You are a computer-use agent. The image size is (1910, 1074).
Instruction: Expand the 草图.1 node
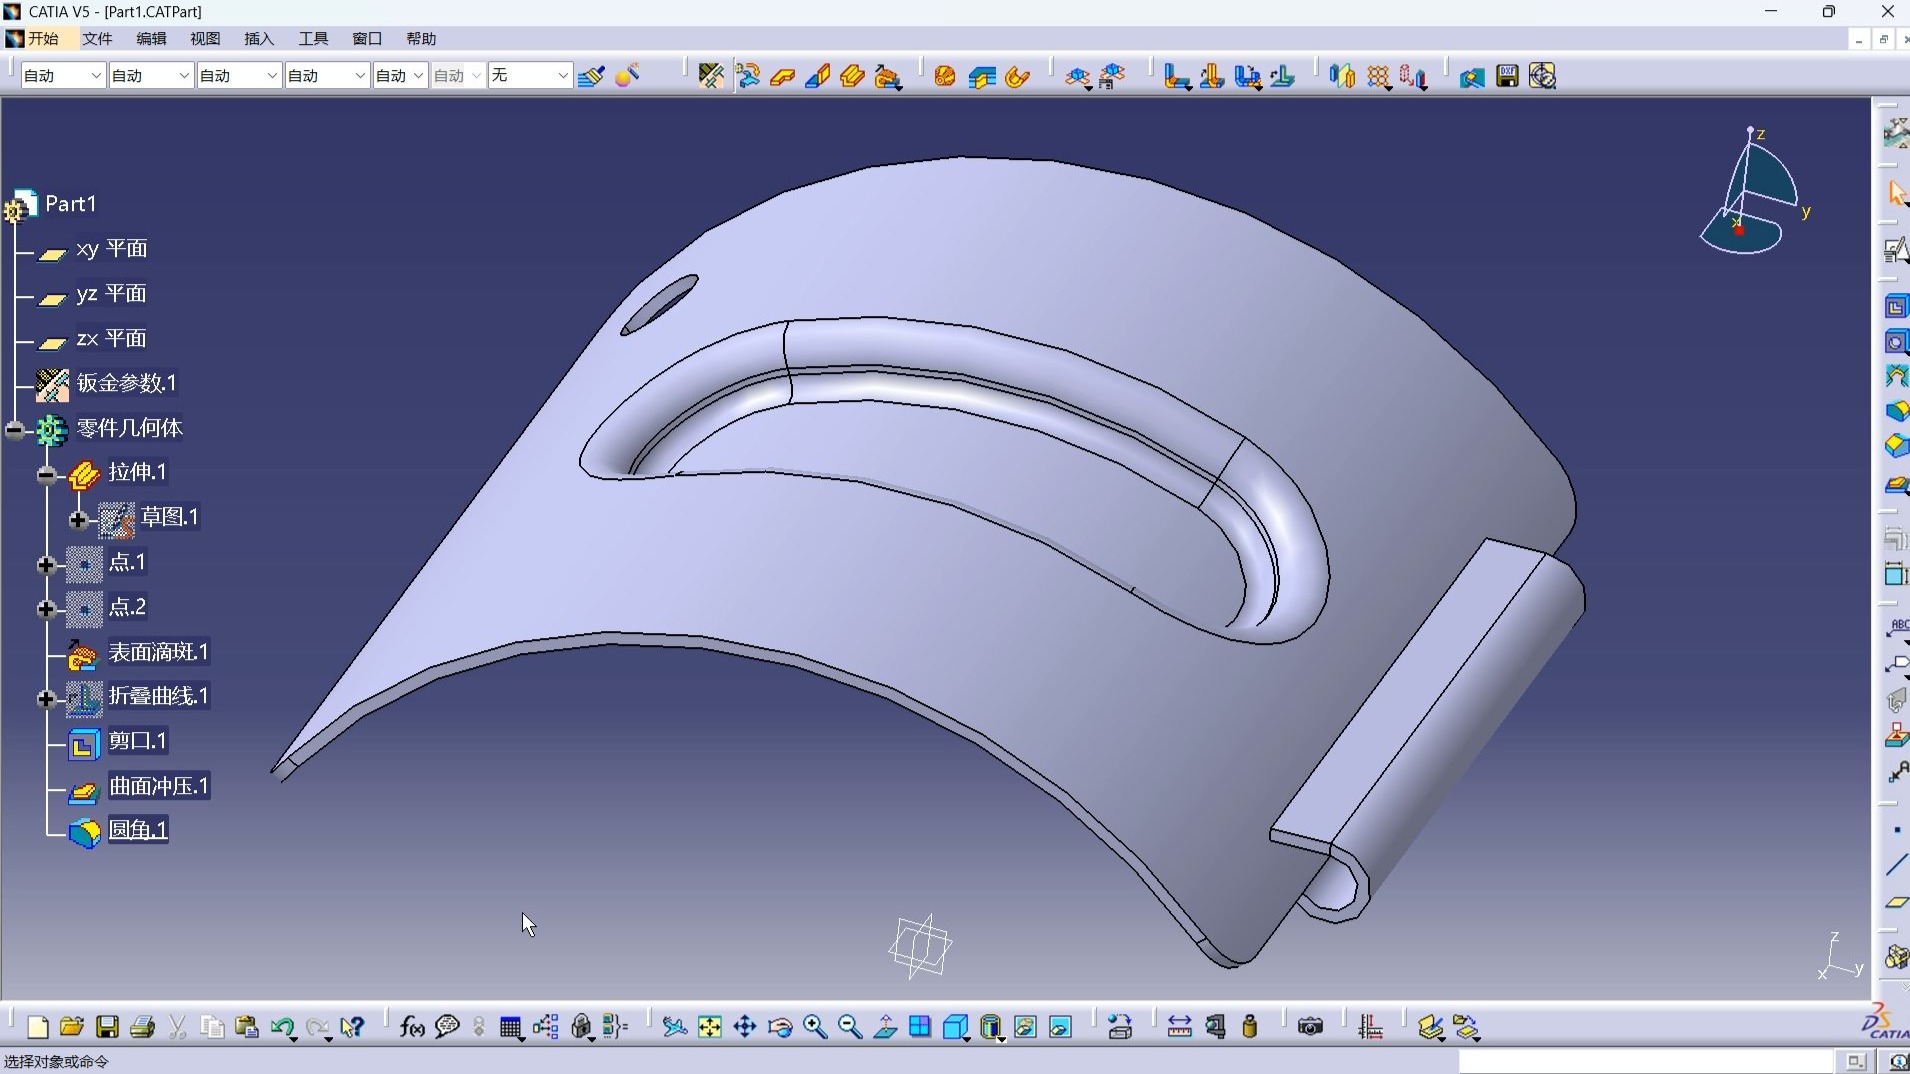point(78,519)
